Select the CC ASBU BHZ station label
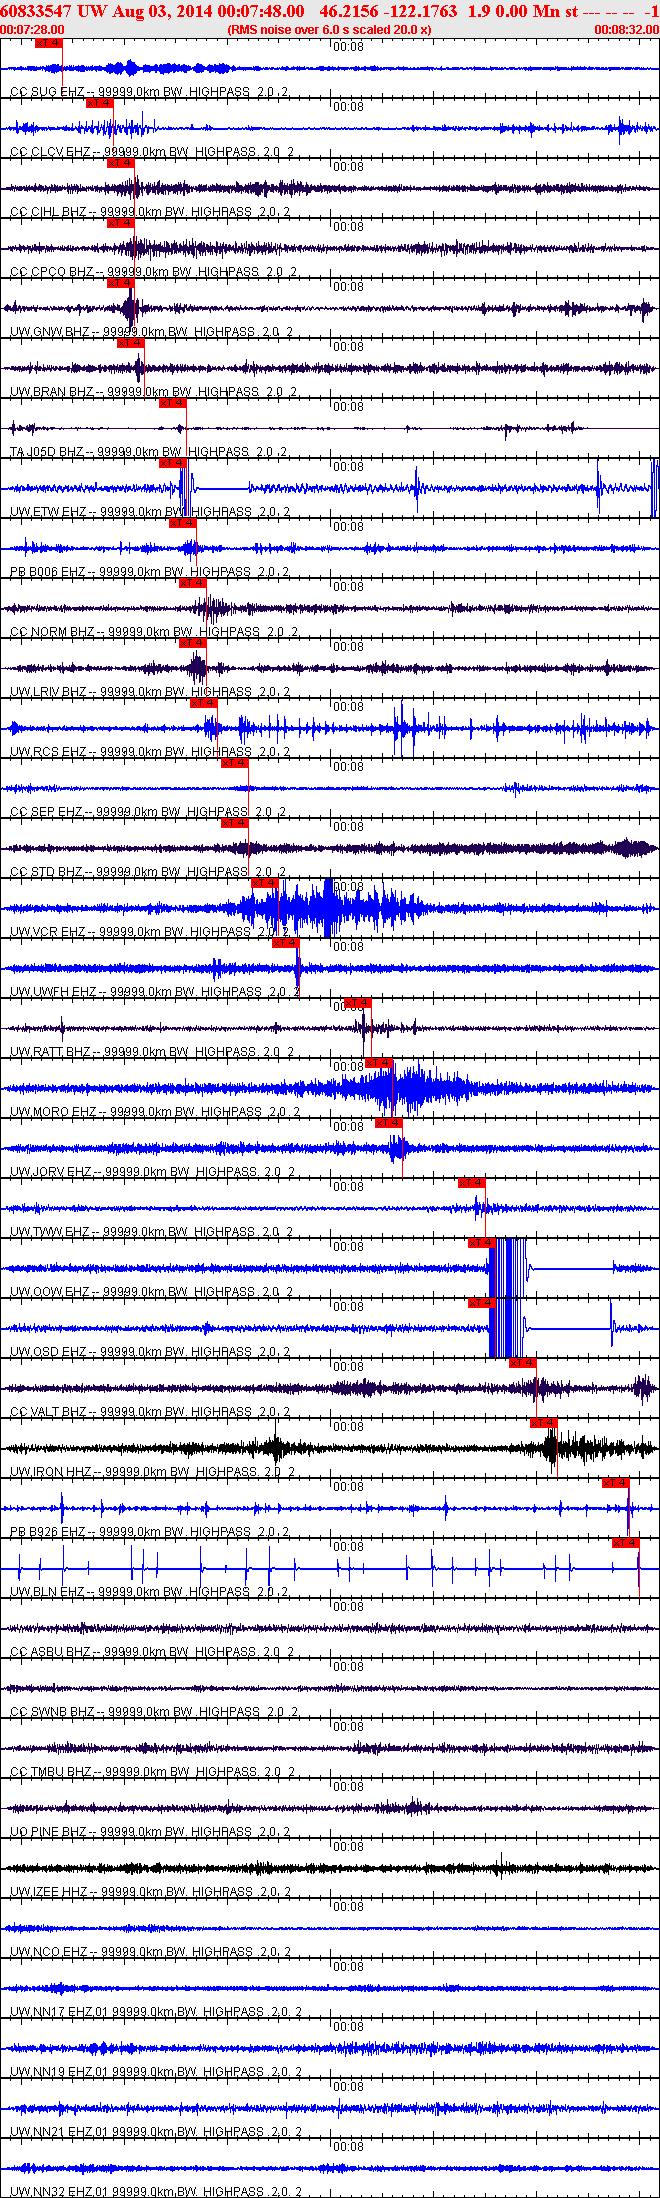The height and width of the screenshot is (2198, 660). point(152,1652)
